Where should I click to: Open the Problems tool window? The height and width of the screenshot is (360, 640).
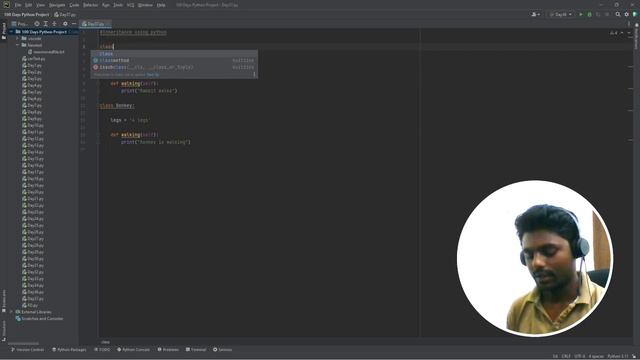coord(168,350)
